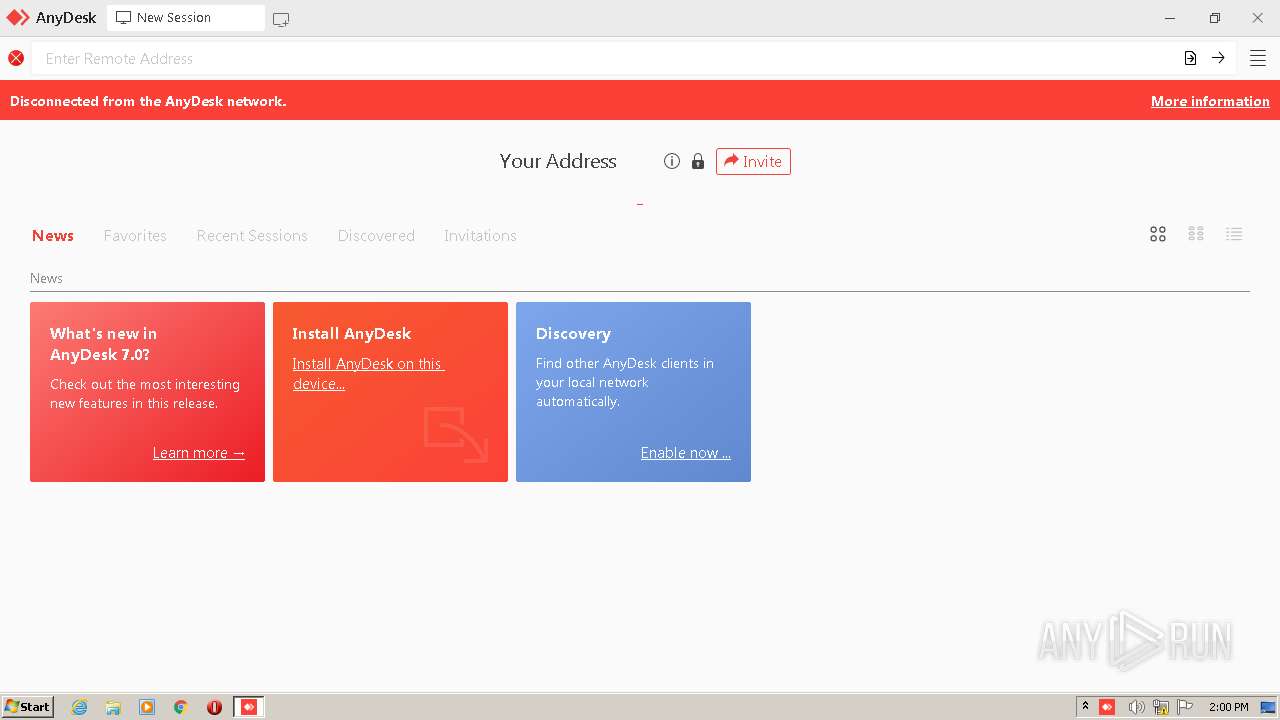The width and height of the screenshot is (1280, 720).
Task: Click the AnyDesk logo icon
Action: click(x=18, y=18)
